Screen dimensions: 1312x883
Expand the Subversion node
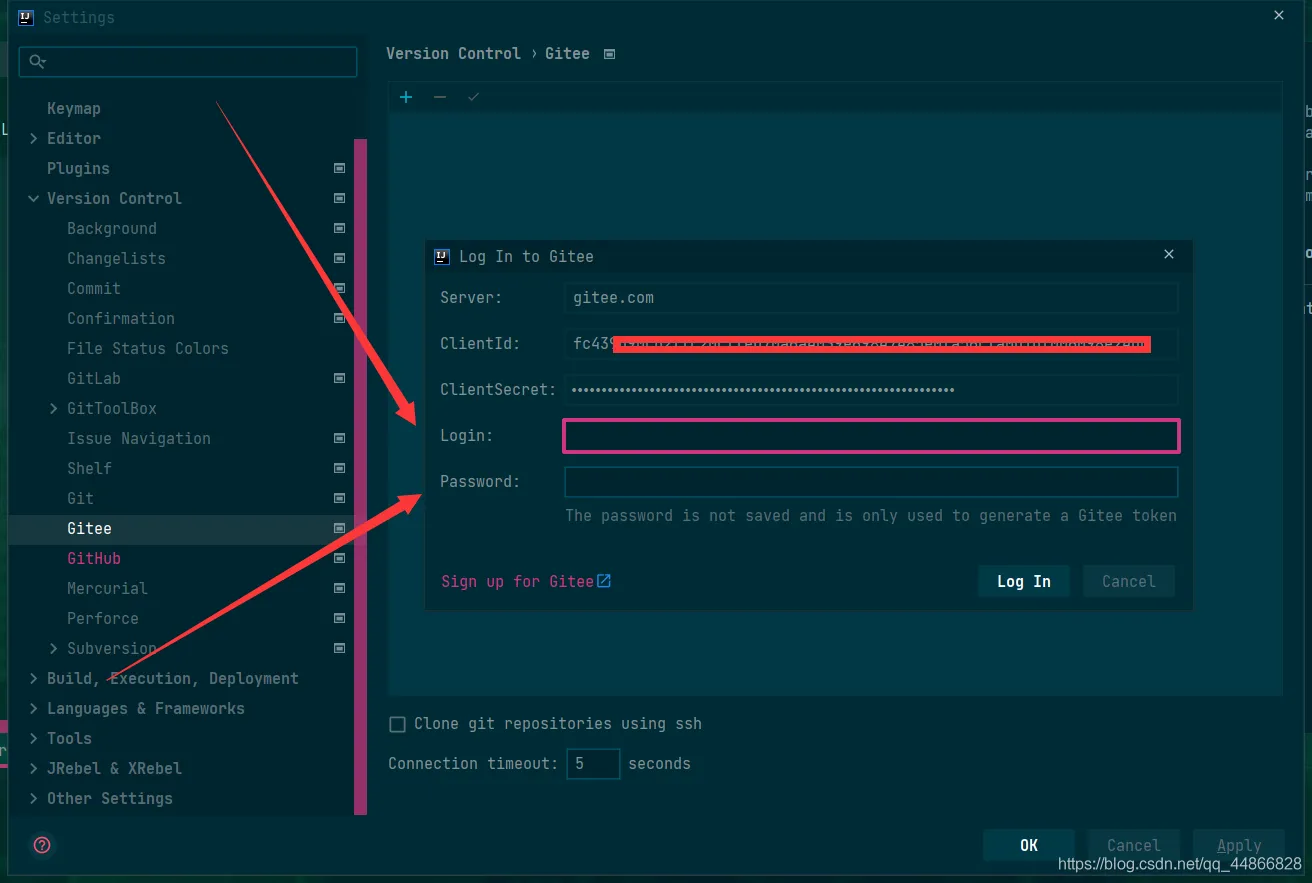click(x=54, y=648)
